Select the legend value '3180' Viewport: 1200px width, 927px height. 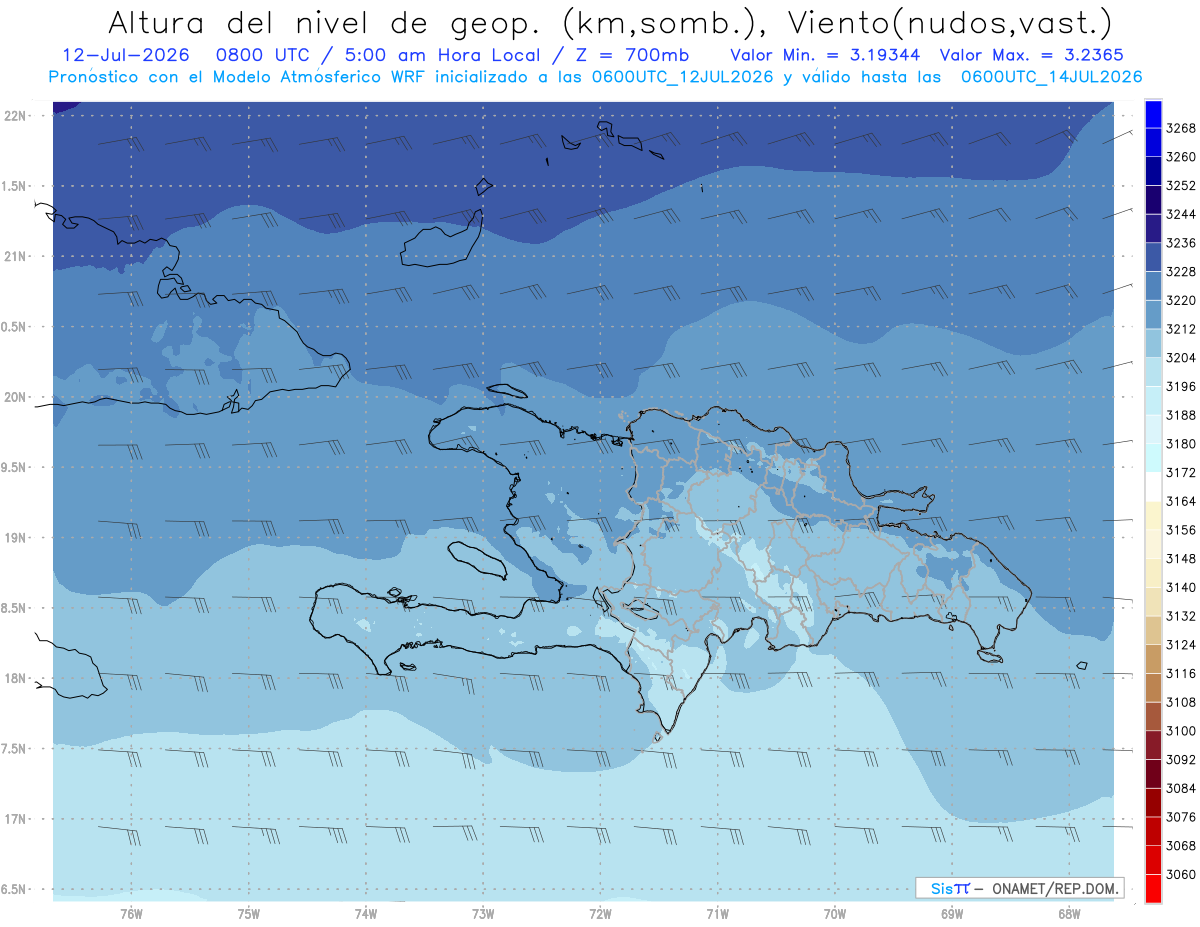coord(1181,444)
